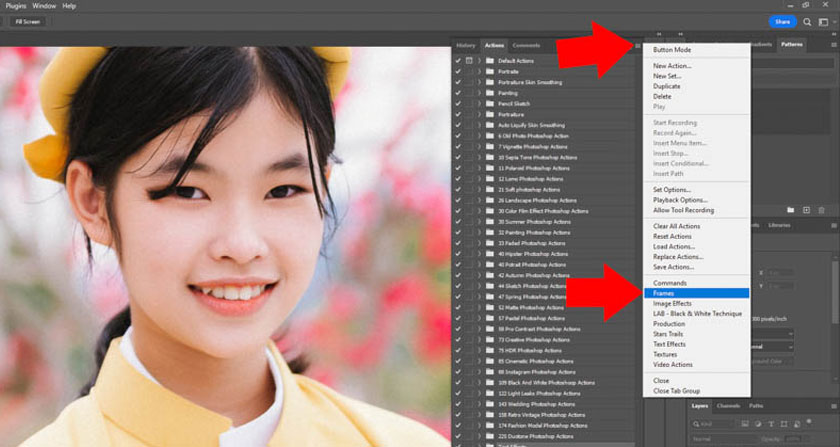Open the Actions panel flyout menu icon
This screenshot has height=447, width=840.
[638, 46]
